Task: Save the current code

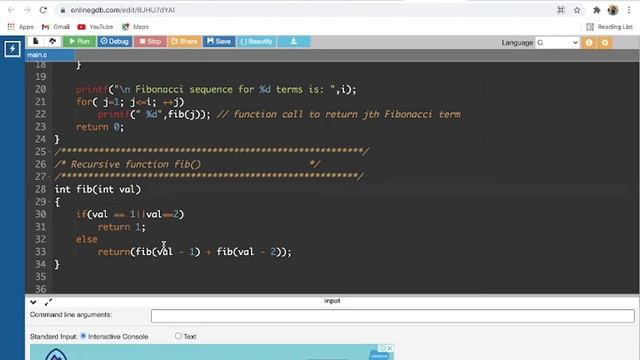Action: point(219,41)
